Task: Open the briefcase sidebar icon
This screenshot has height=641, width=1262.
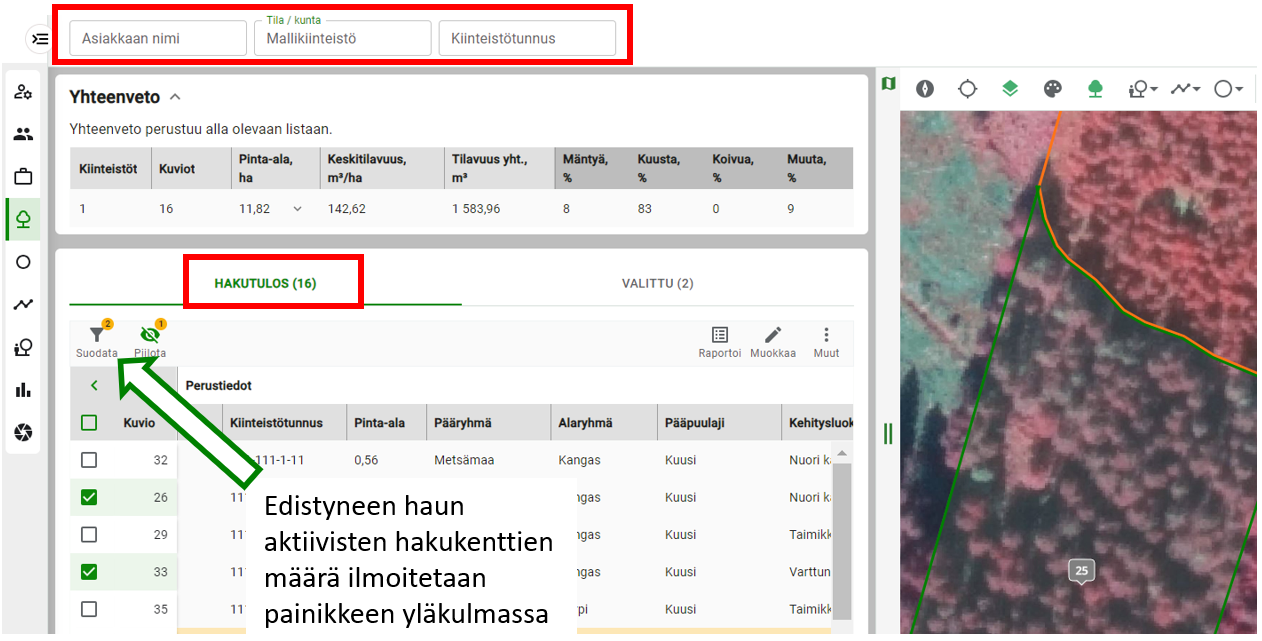Action: point(23,177)
